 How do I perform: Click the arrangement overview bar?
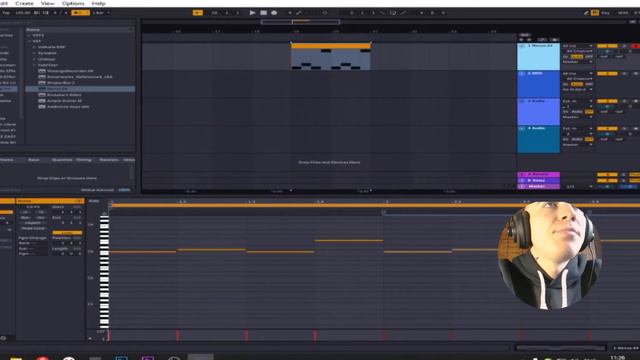[300, 22]
